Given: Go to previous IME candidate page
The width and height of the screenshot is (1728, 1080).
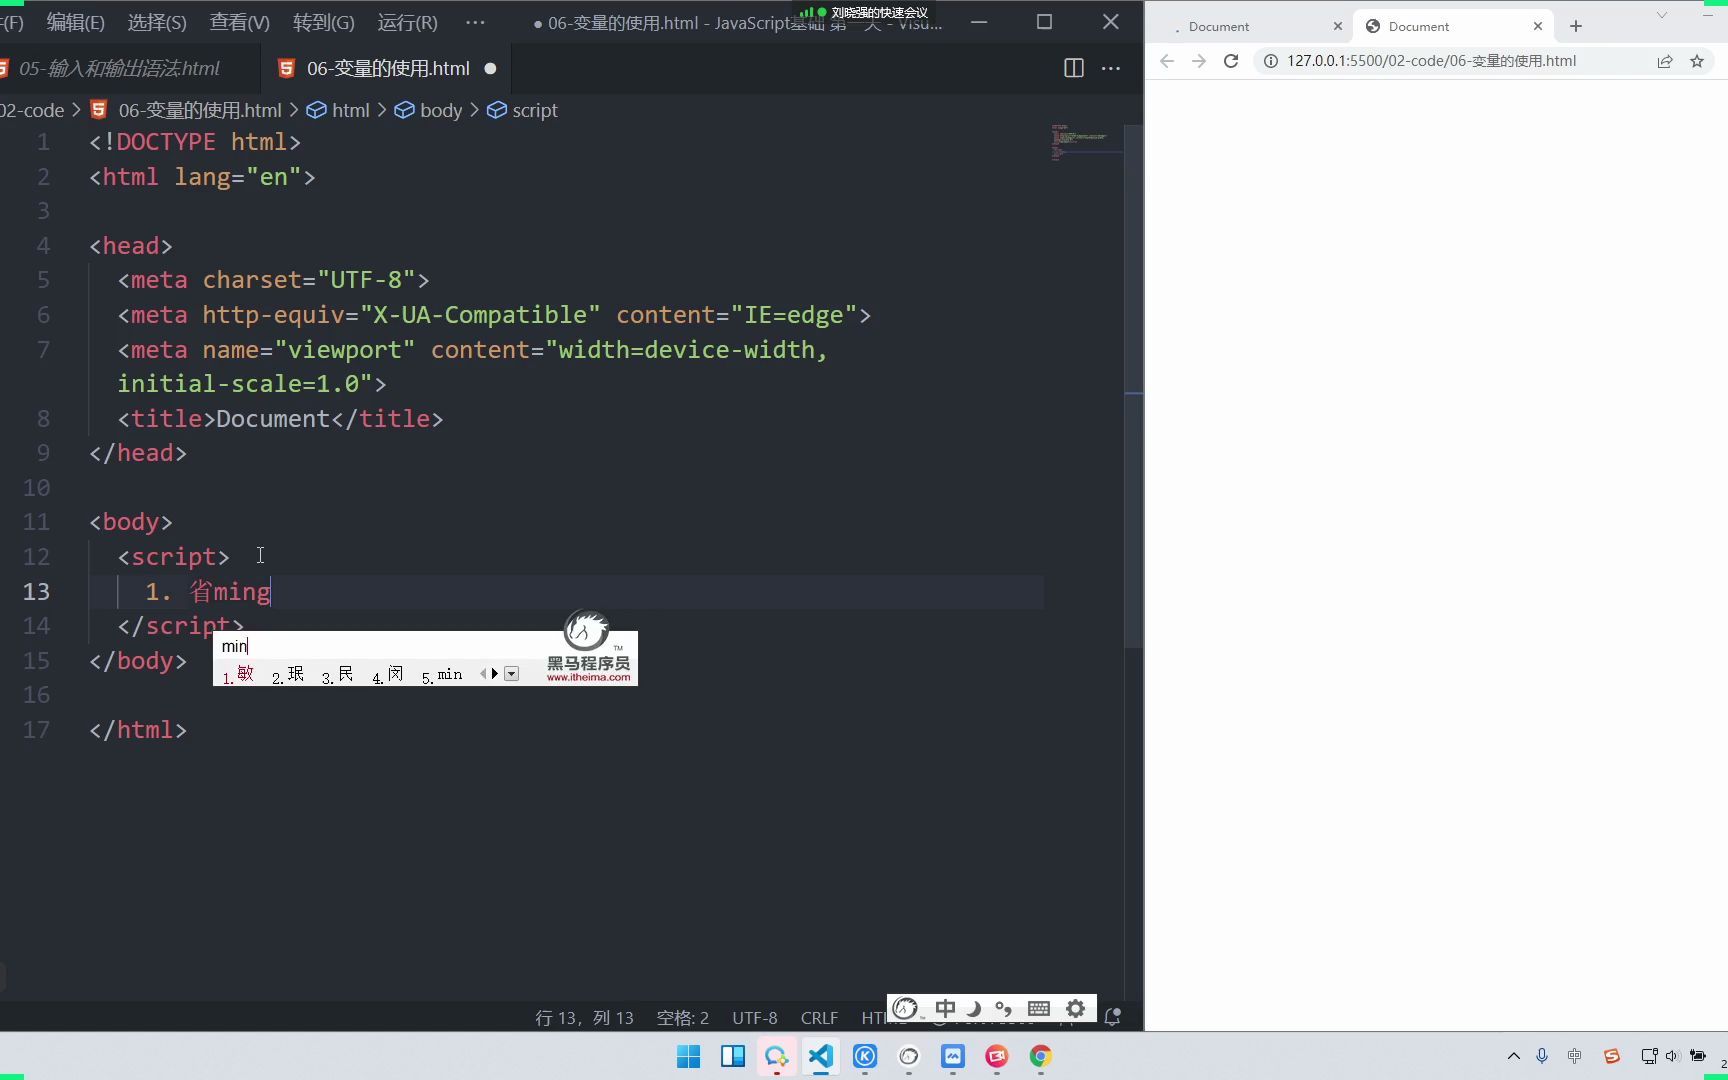Looking at the screenshot, I should (x=483, y=674).
